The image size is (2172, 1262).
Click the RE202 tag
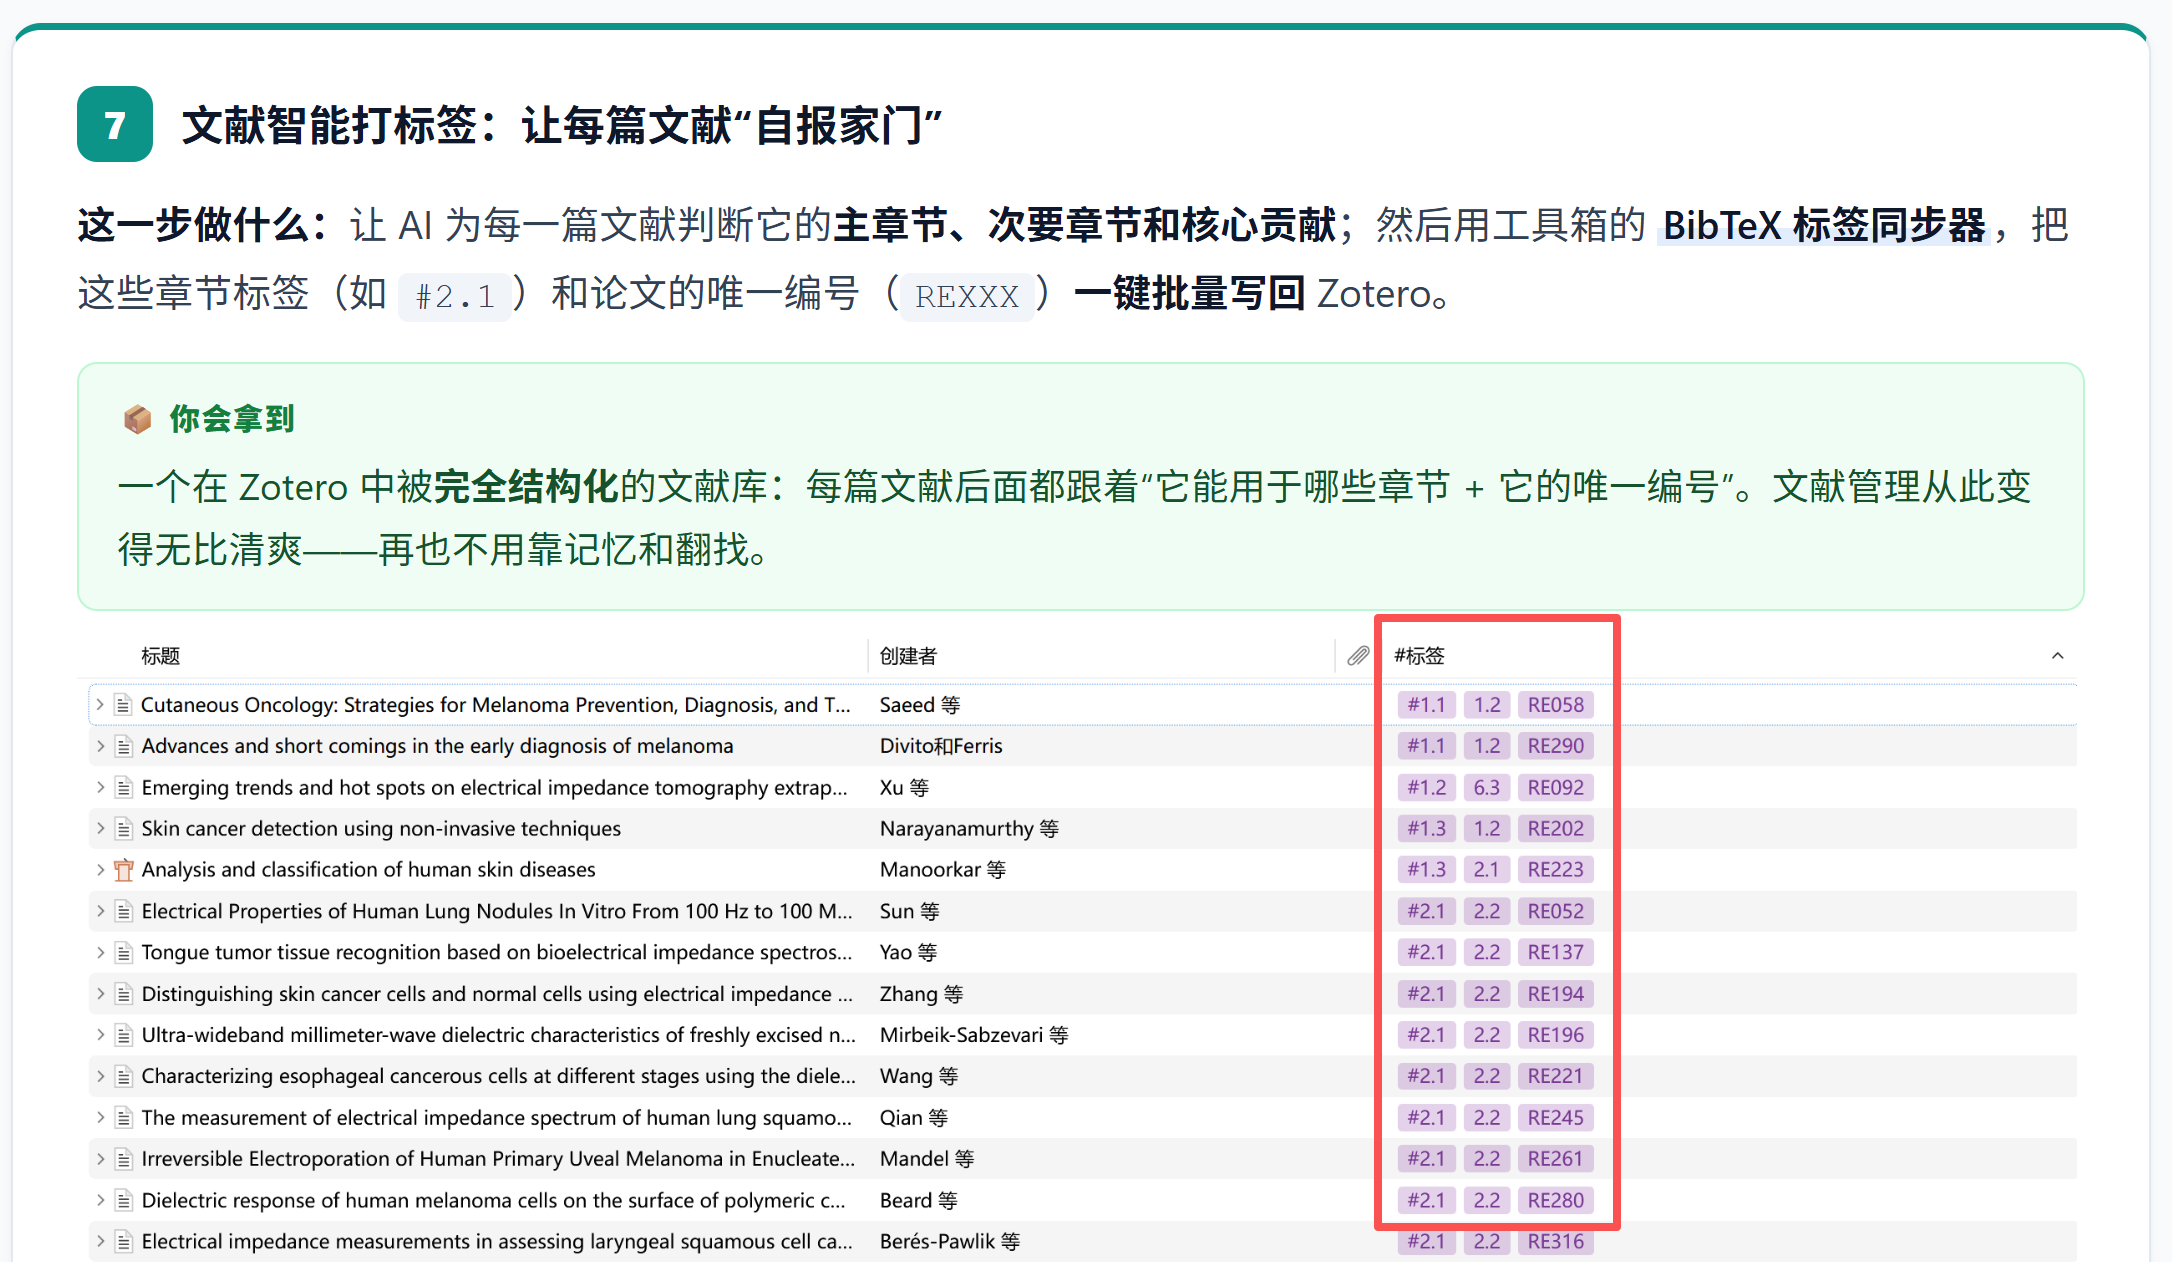click(1555, 829)
